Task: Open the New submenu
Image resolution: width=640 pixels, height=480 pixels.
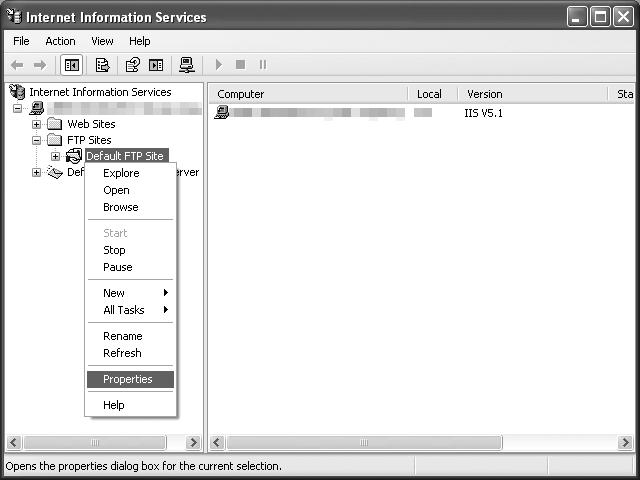Action: coord(131,293)
